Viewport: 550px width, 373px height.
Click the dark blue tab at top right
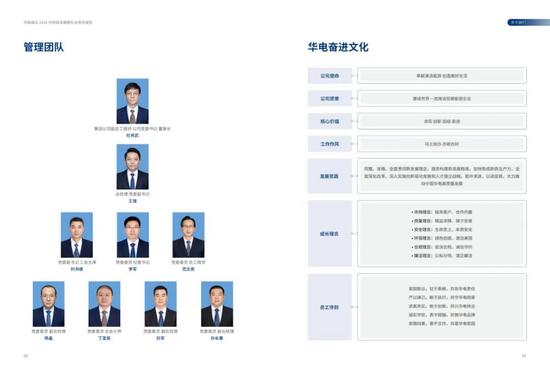tap(529, 22)
